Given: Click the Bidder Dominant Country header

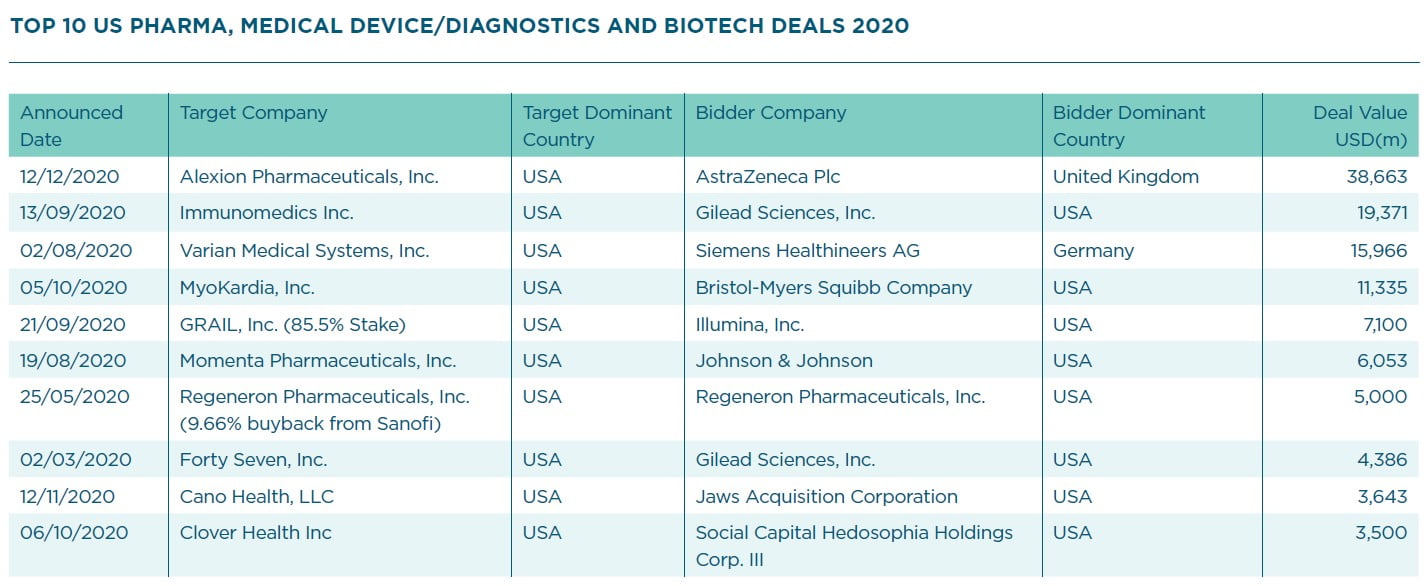Looking at the screenshot, I should point(1129,126).
